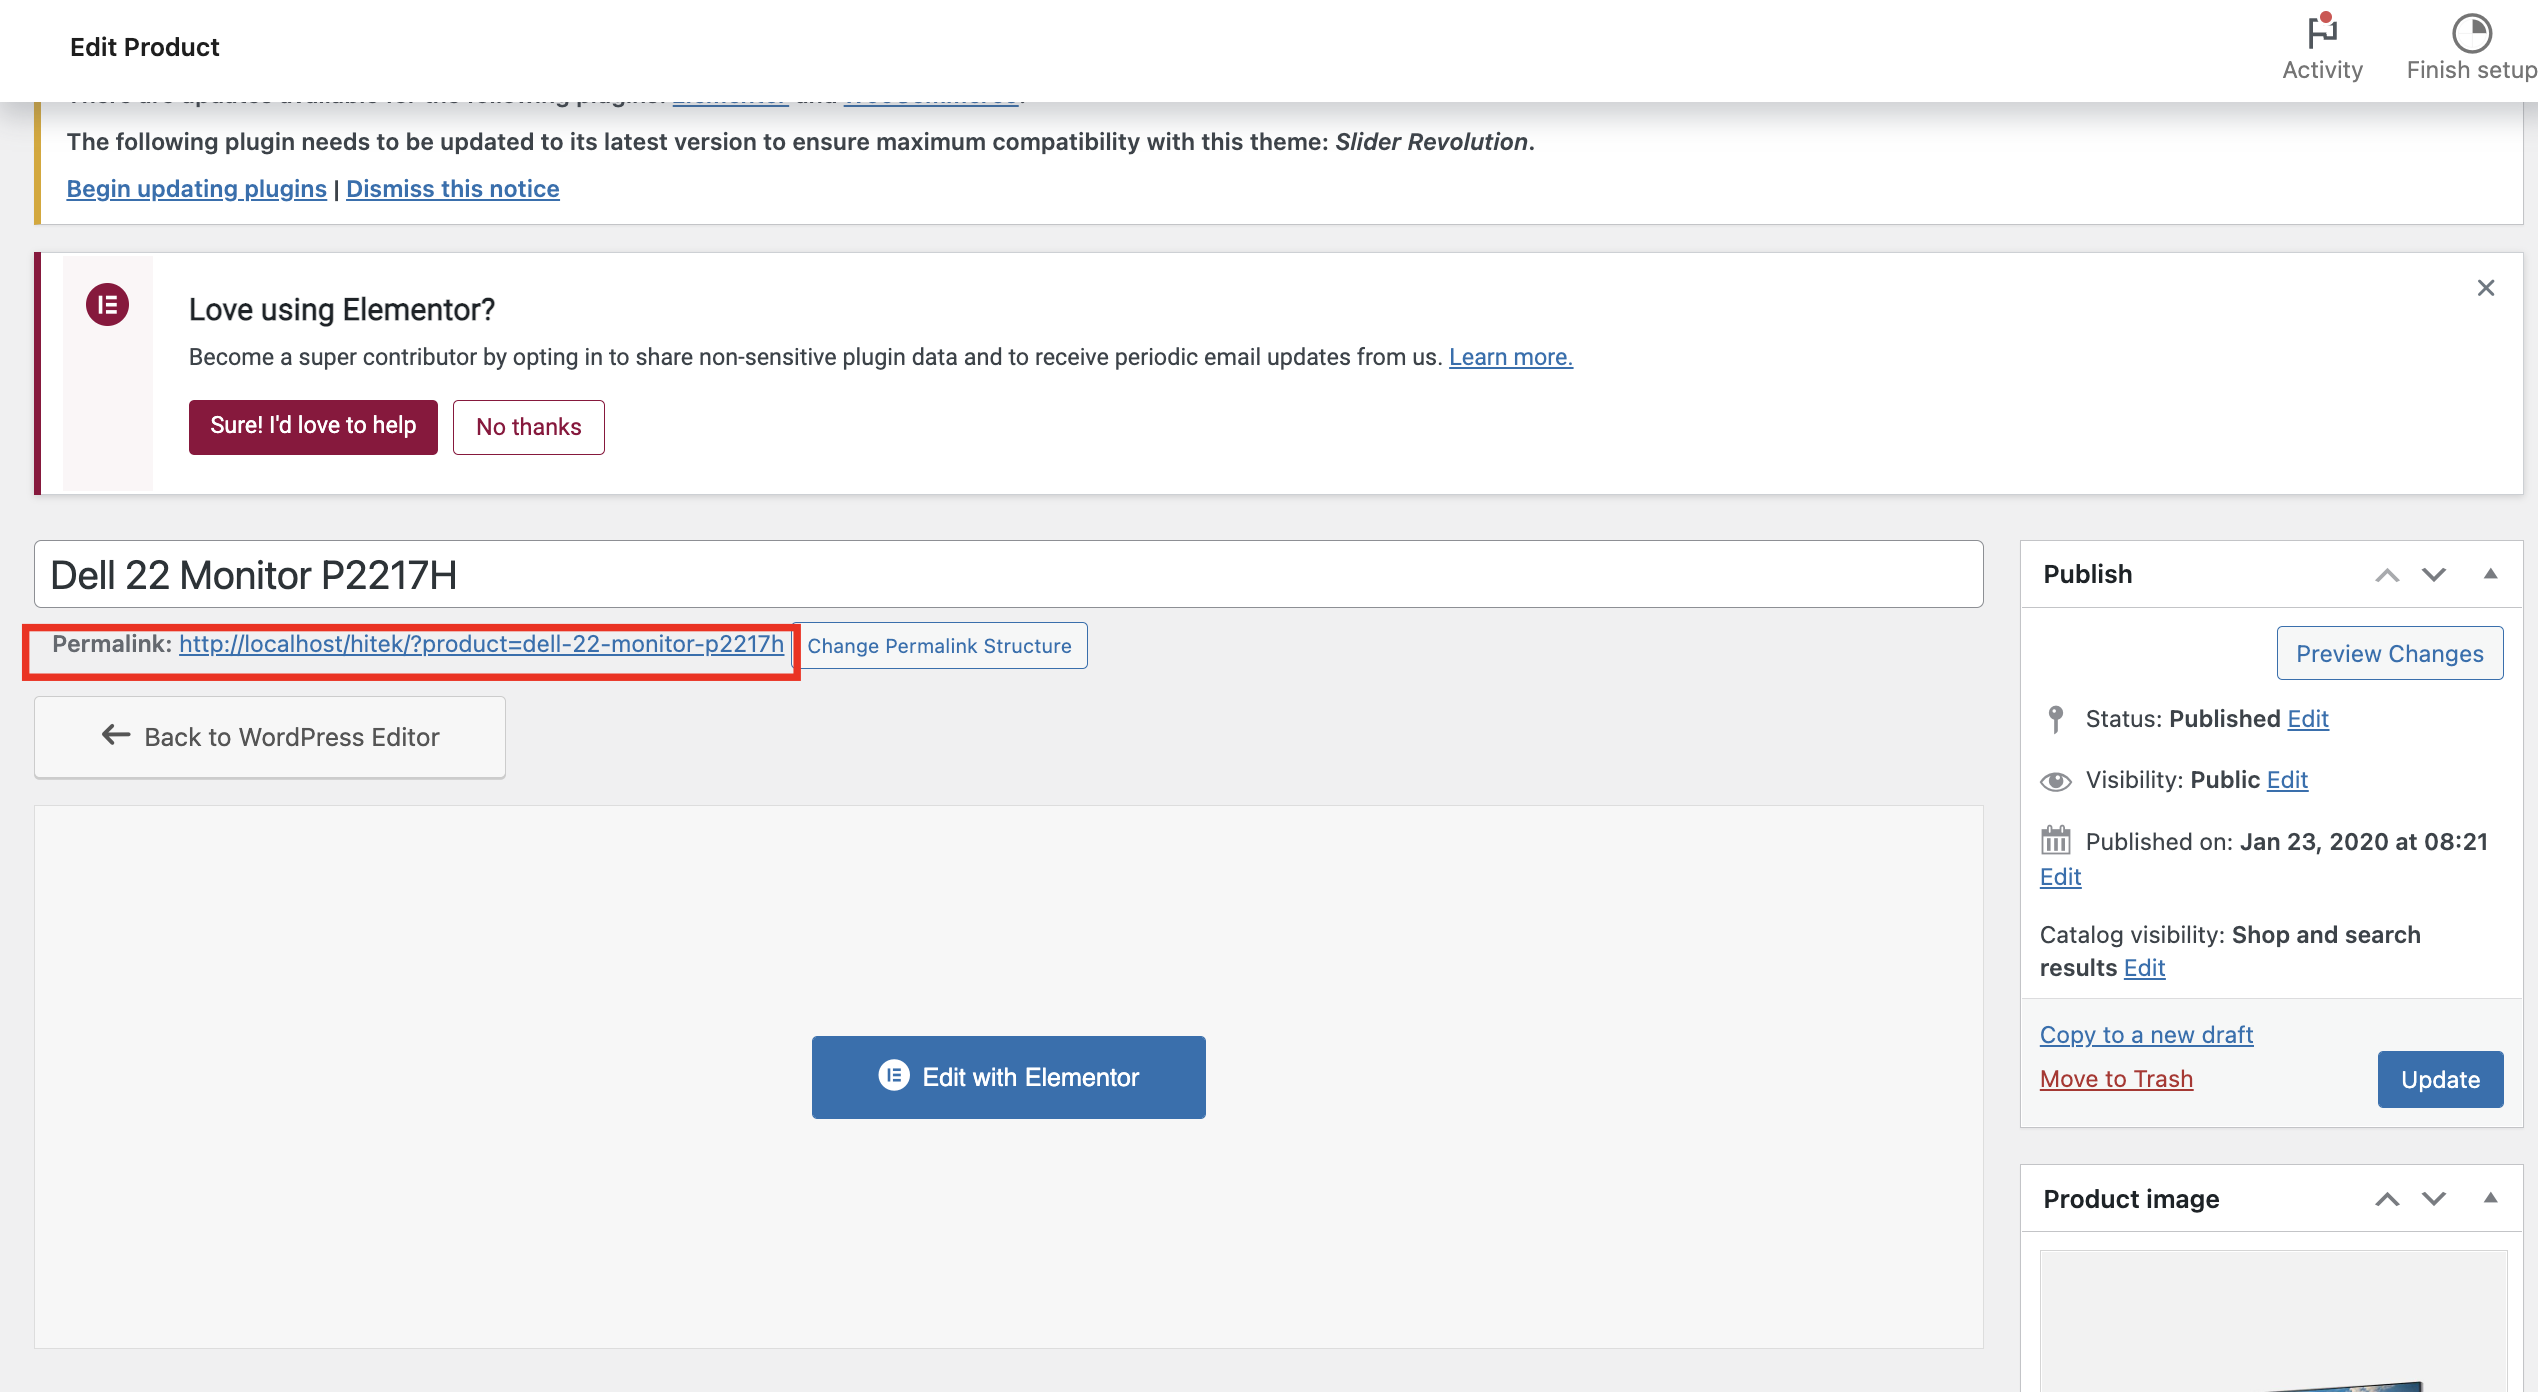This screenshot has height=1392, width=2538.
Task: Click the visibility eye icon
Action: [2055, 781]
